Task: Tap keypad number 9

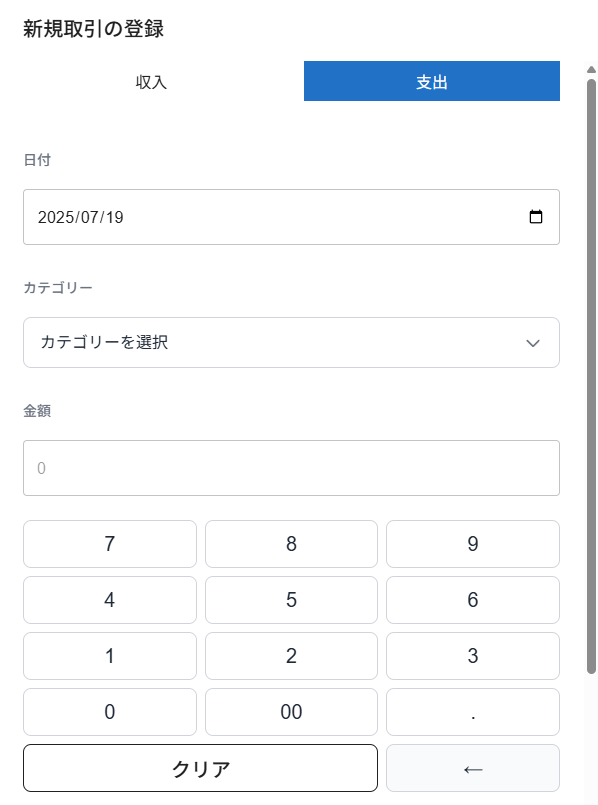Action: 473,544
